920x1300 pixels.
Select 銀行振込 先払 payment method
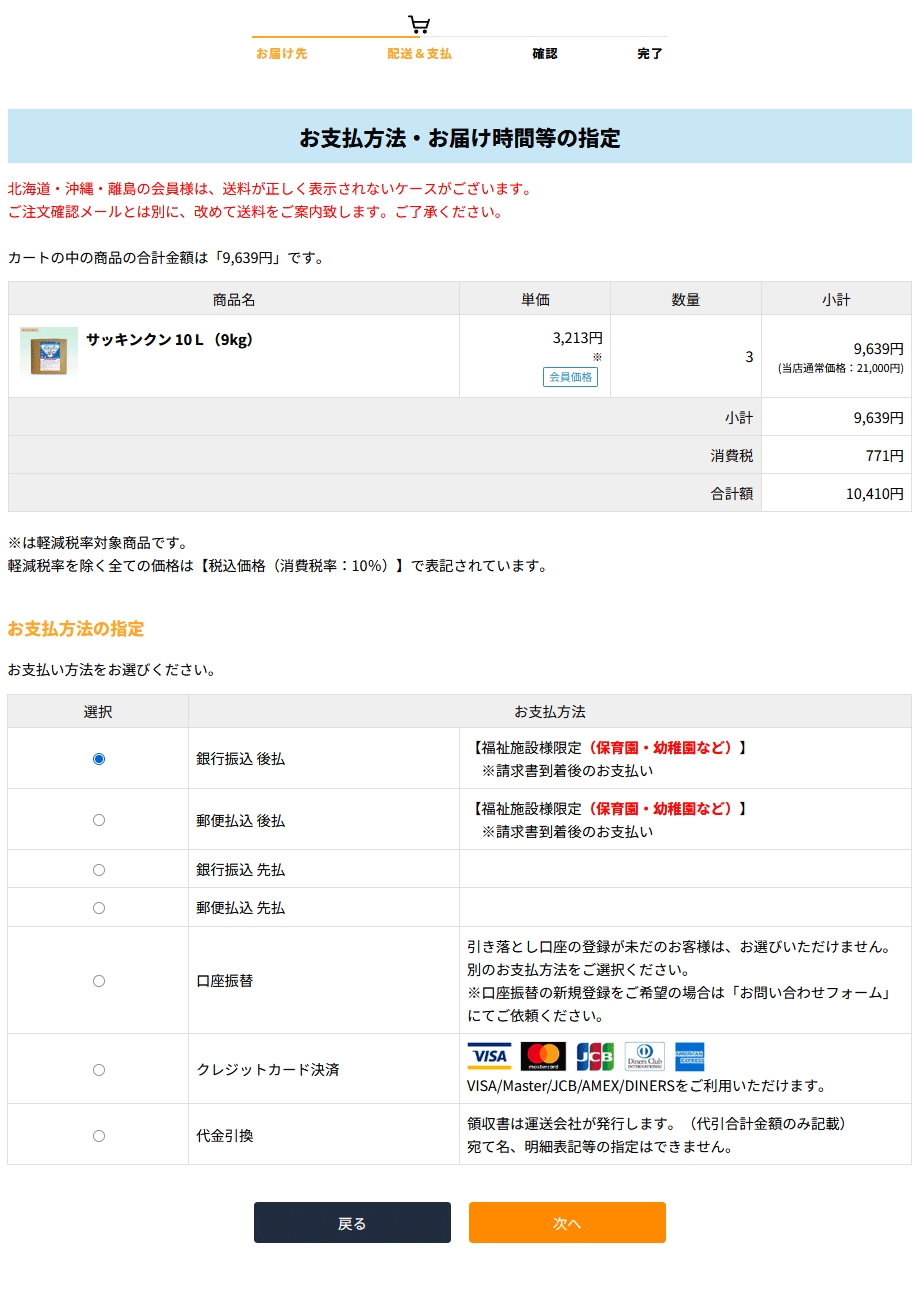click(x=98, y=869)
